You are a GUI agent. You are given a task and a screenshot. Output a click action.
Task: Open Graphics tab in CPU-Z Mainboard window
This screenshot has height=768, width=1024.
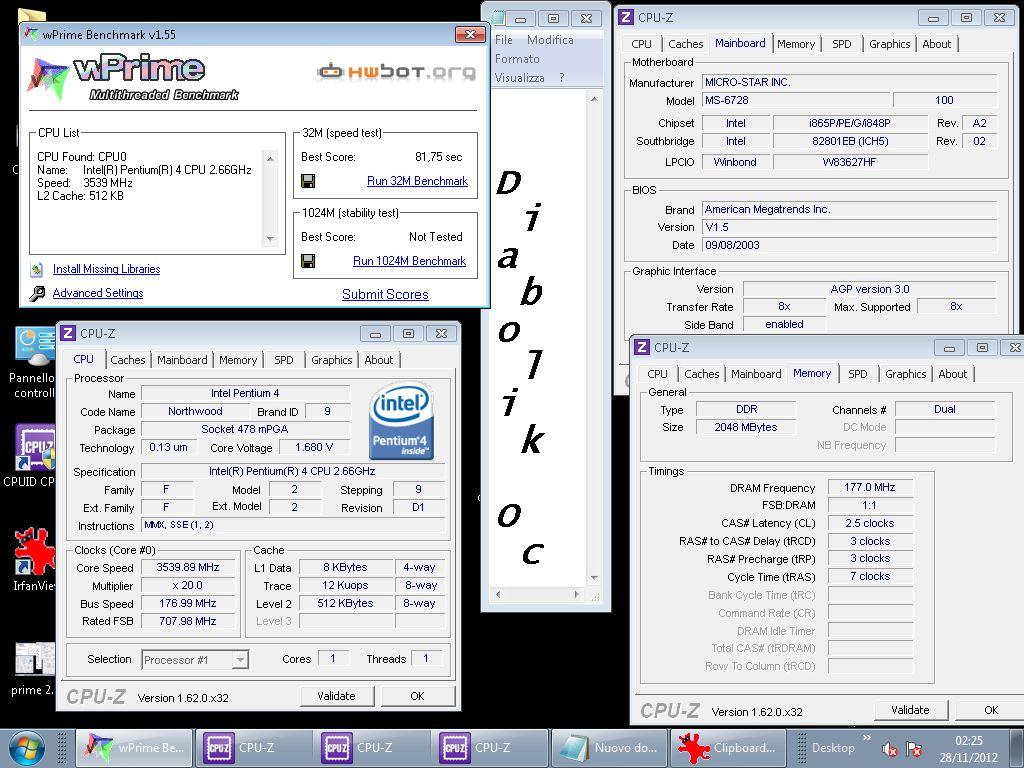coord(889,44)
